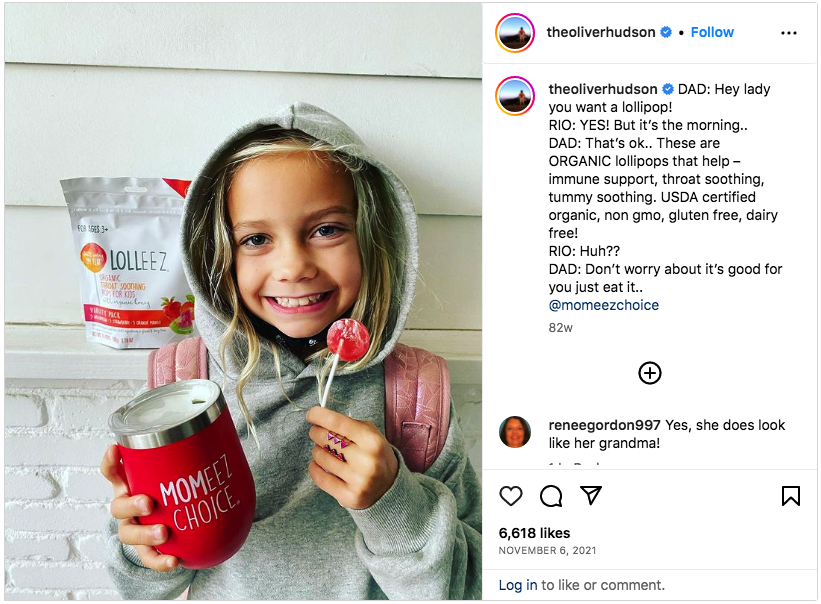Visit the reneegordon997 username link
This screenshot has height=604, width=821.
point(605,425)
